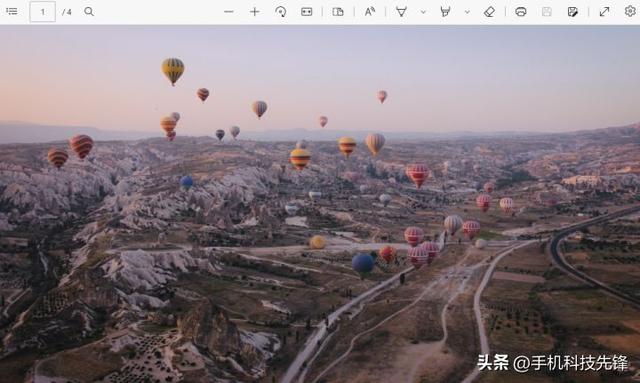Click the page number input field
Viewport: 640px width, 383px height.
click(42, 11)
